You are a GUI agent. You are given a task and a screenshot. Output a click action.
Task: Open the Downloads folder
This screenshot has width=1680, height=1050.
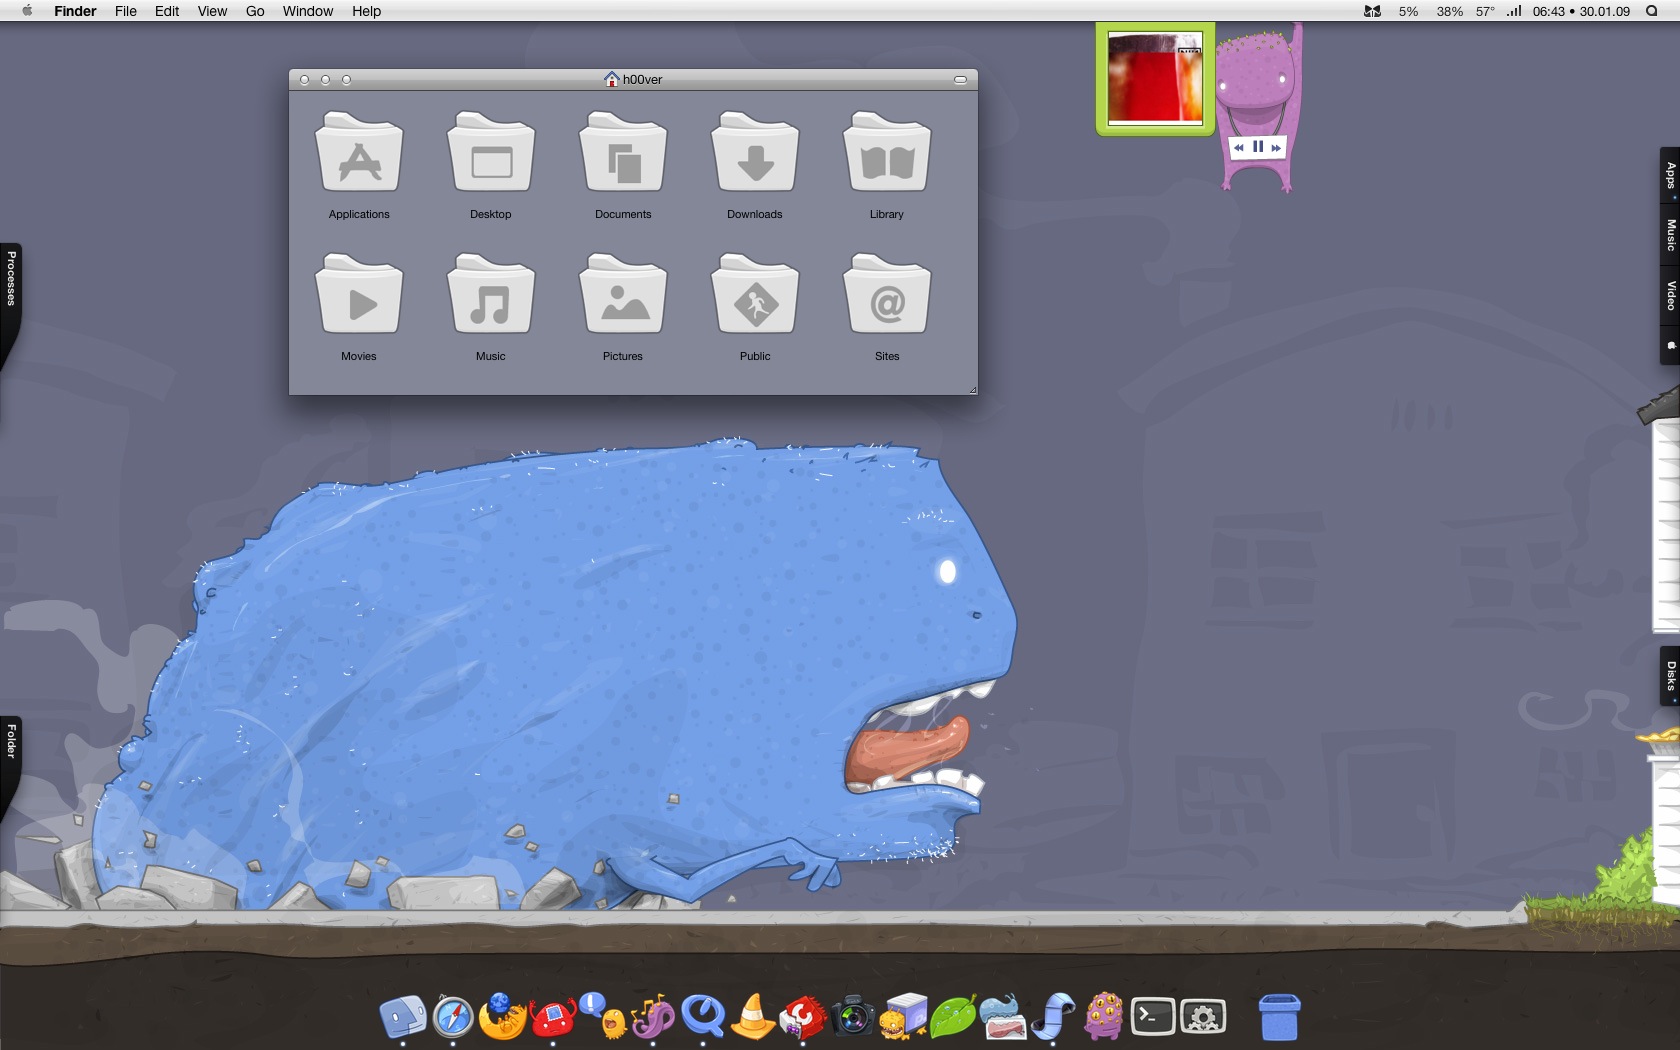click(x=755, y=153)
